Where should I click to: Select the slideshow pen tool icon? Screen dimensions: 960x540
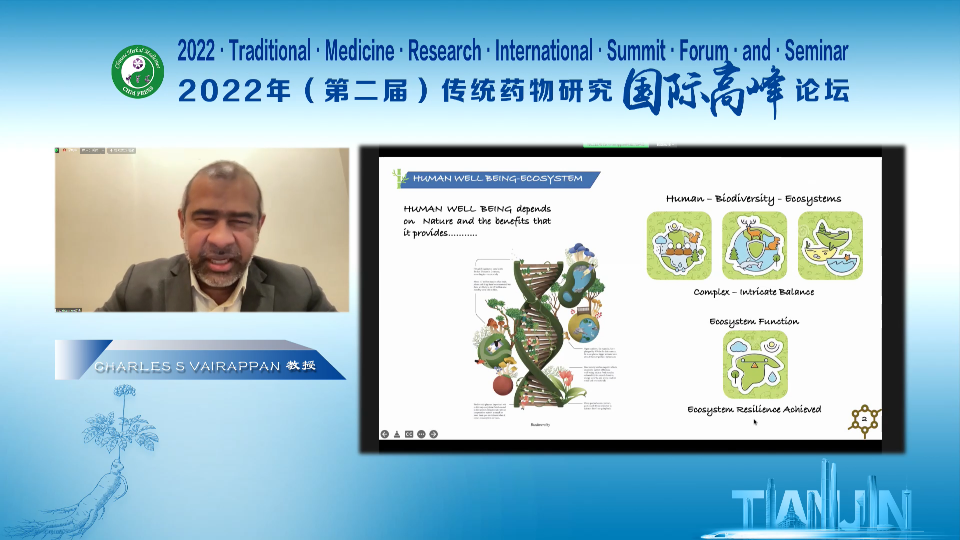coord(397,433)
